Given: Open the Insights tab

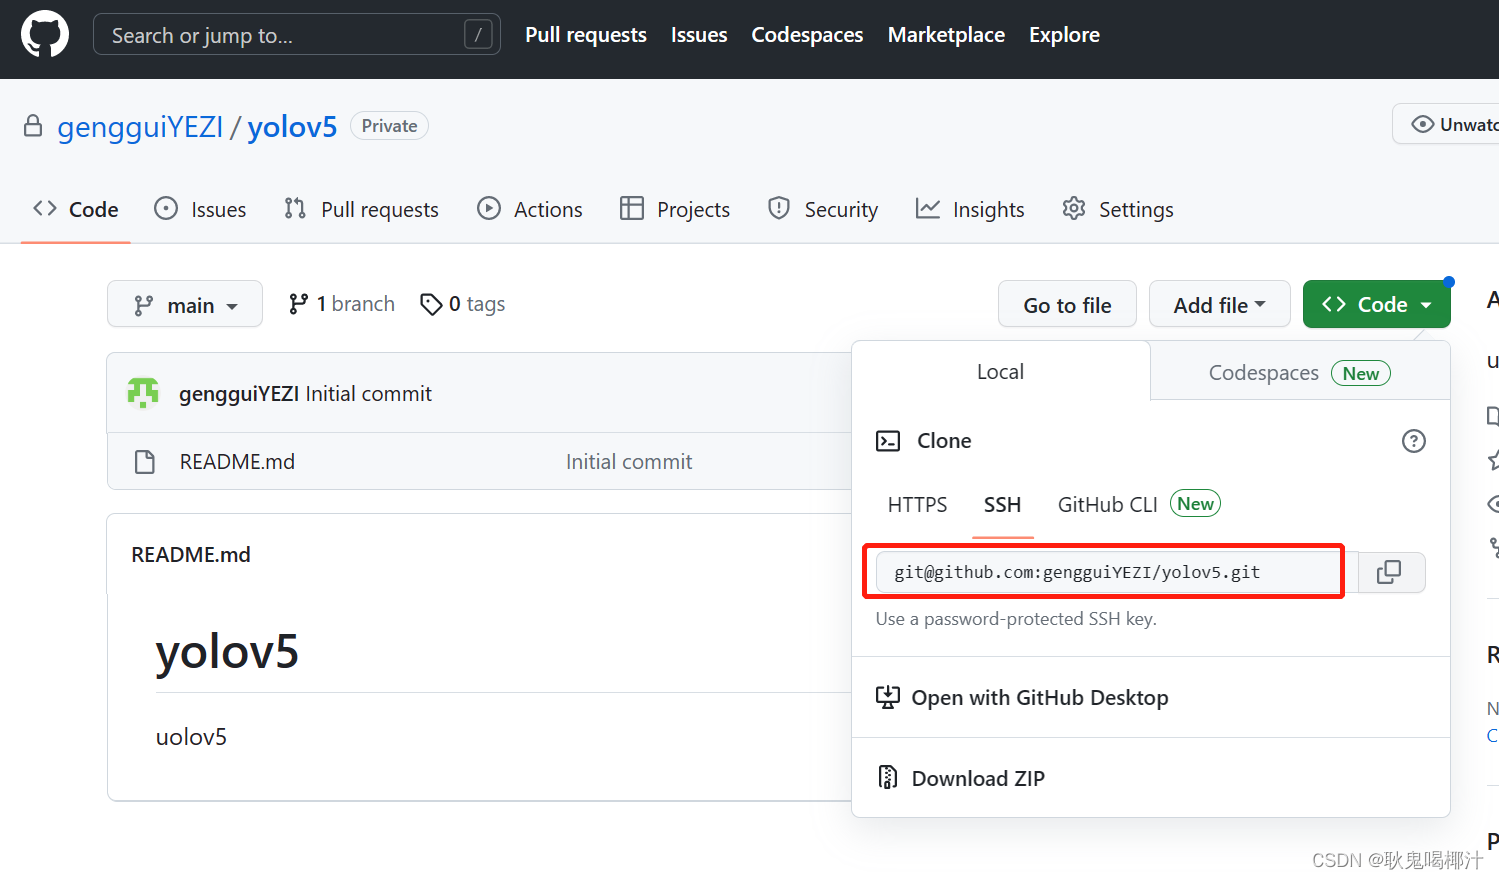Looking at the screenshot, I should point(970,209).
